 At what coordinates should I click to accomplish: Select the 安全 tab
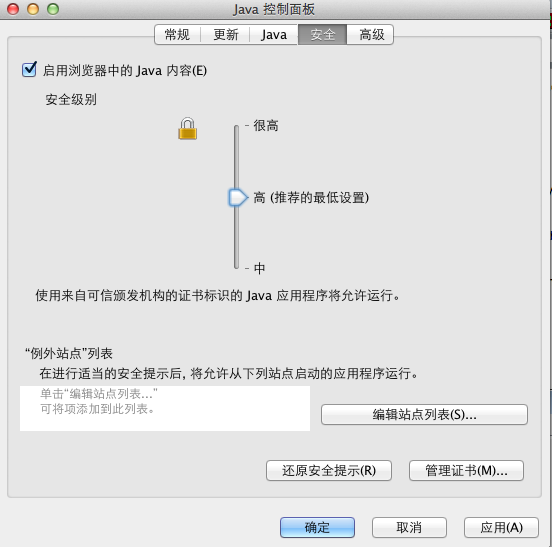[322, 34]
